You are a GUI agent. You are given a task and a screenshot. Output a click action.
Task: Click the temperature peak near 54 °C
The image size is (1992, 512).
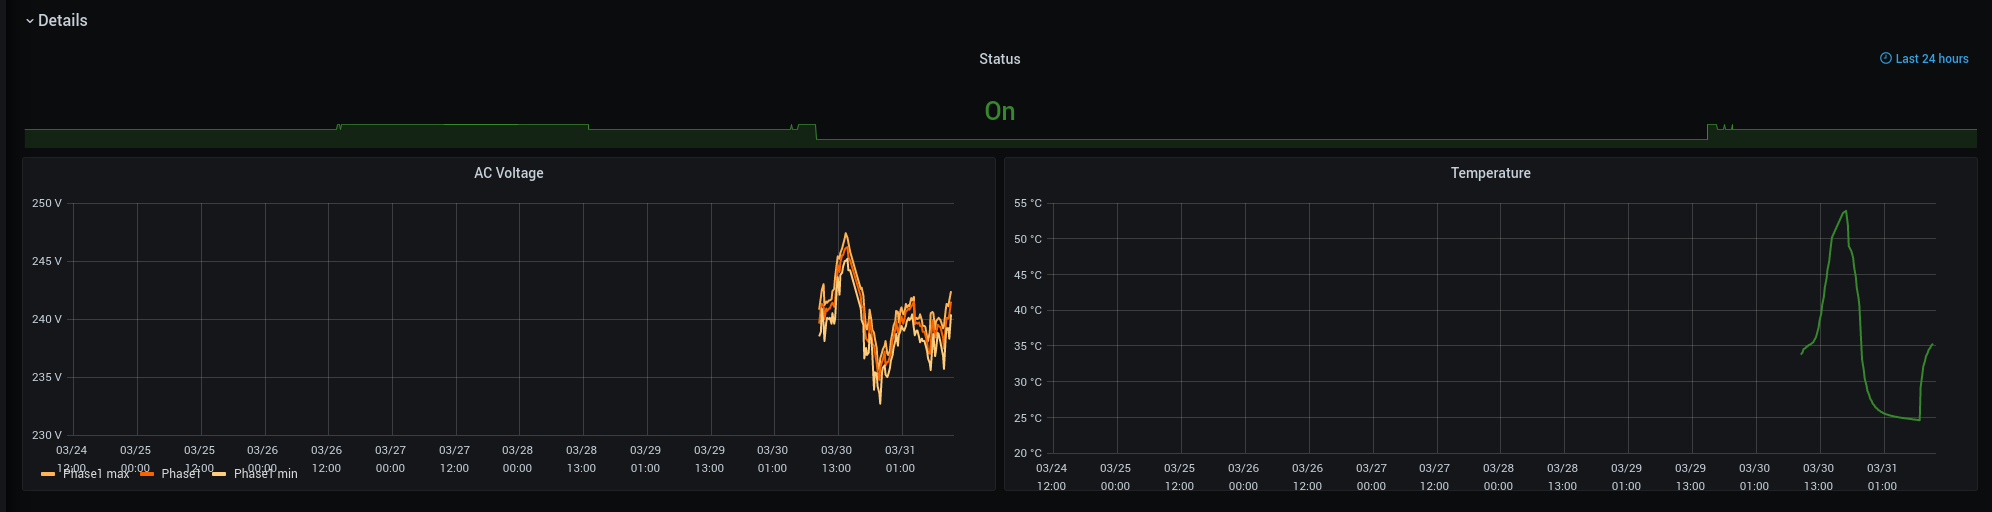(x=1845, y=212)
